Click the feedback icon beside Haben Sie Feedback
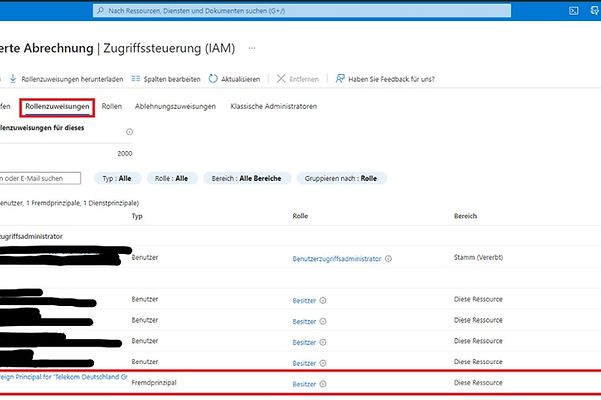Viewport: 601px width, 400px height. click(x=340, y=78)
